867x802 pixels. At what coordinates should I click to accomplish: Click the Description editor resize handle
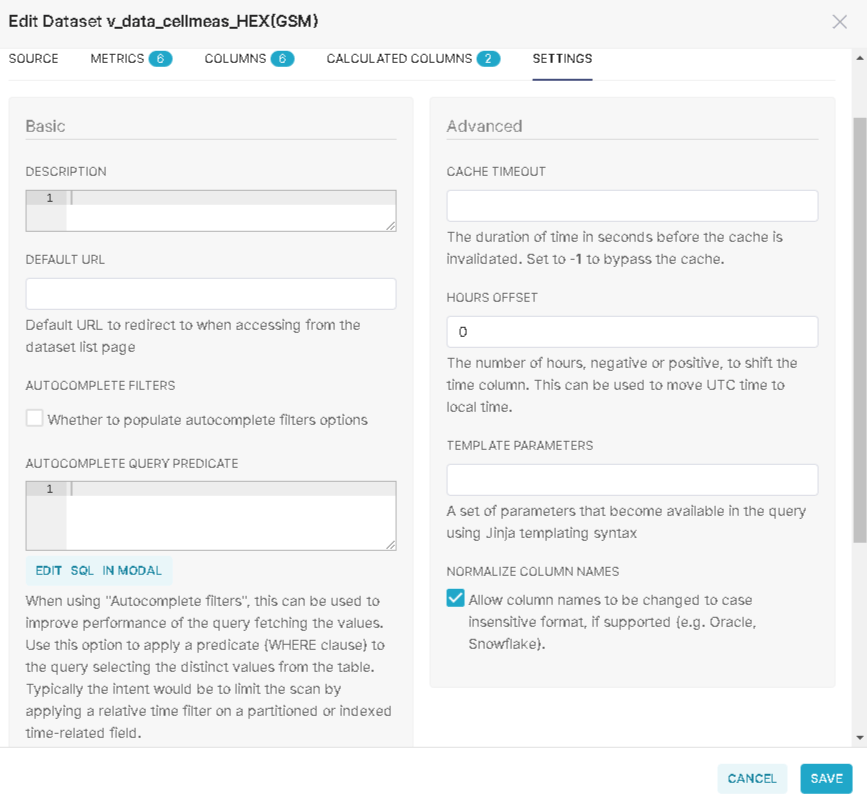point(390,226)
